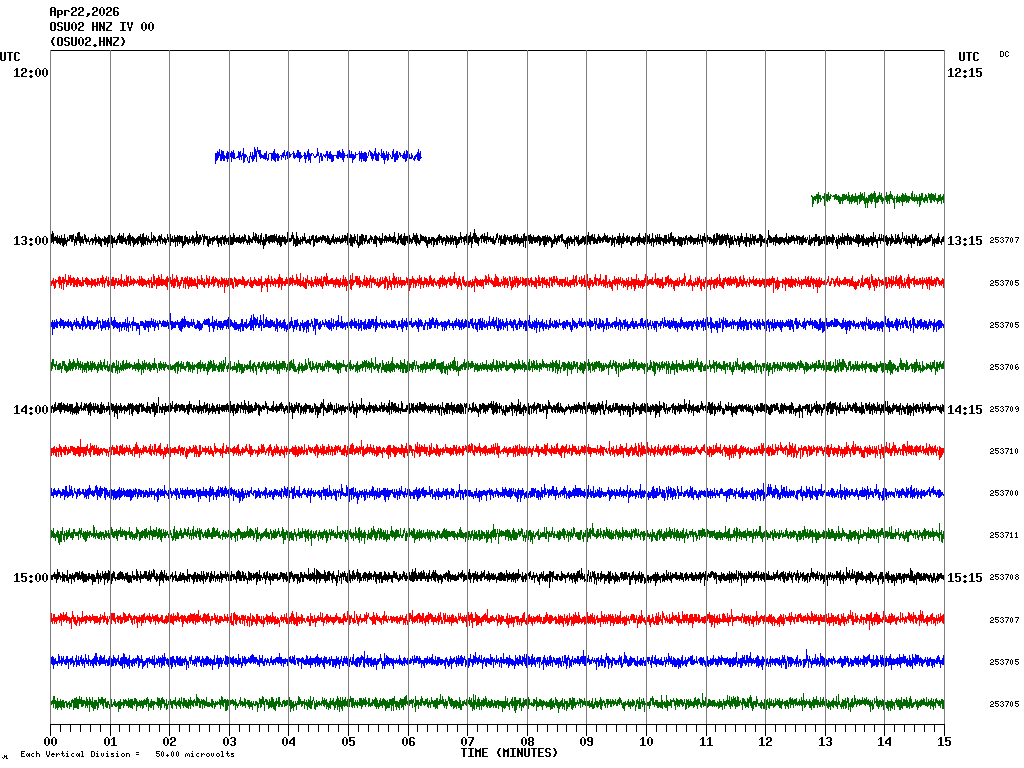Click the 253711 value on the right

pyautogui.click(x=1004, y=536)
